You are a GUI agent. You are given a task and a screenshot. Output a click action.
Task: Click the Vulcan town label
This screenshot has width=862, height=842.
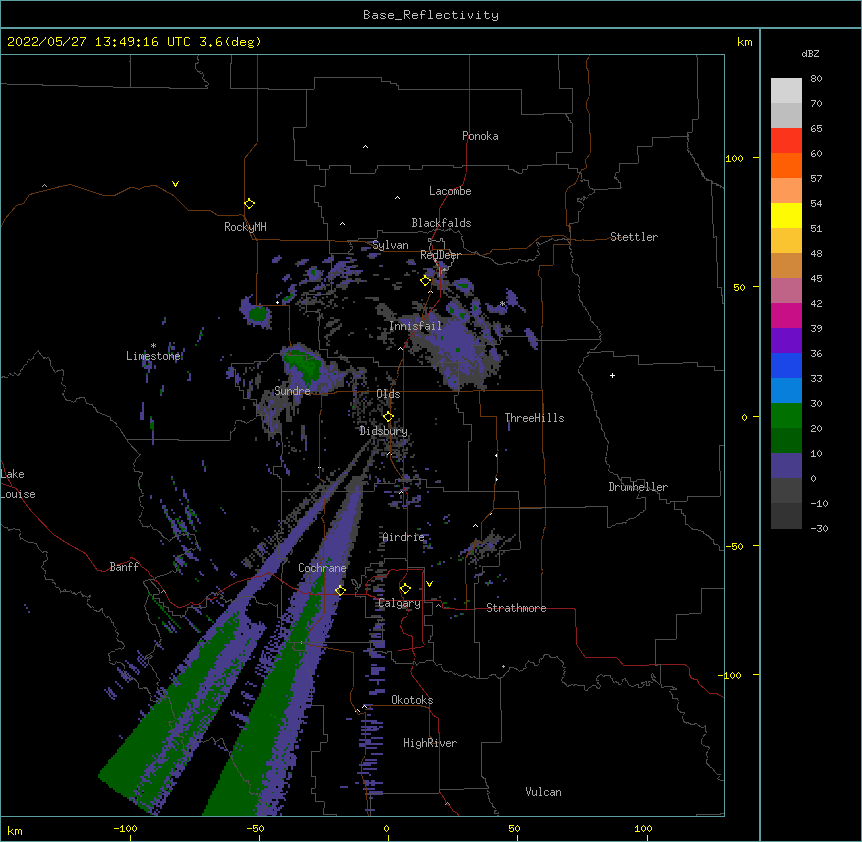point(543,792)
